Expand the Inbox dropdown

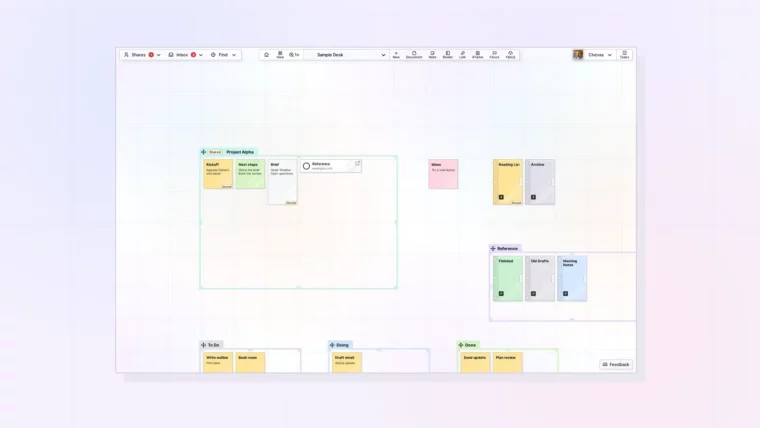click(x=201, y=55)
